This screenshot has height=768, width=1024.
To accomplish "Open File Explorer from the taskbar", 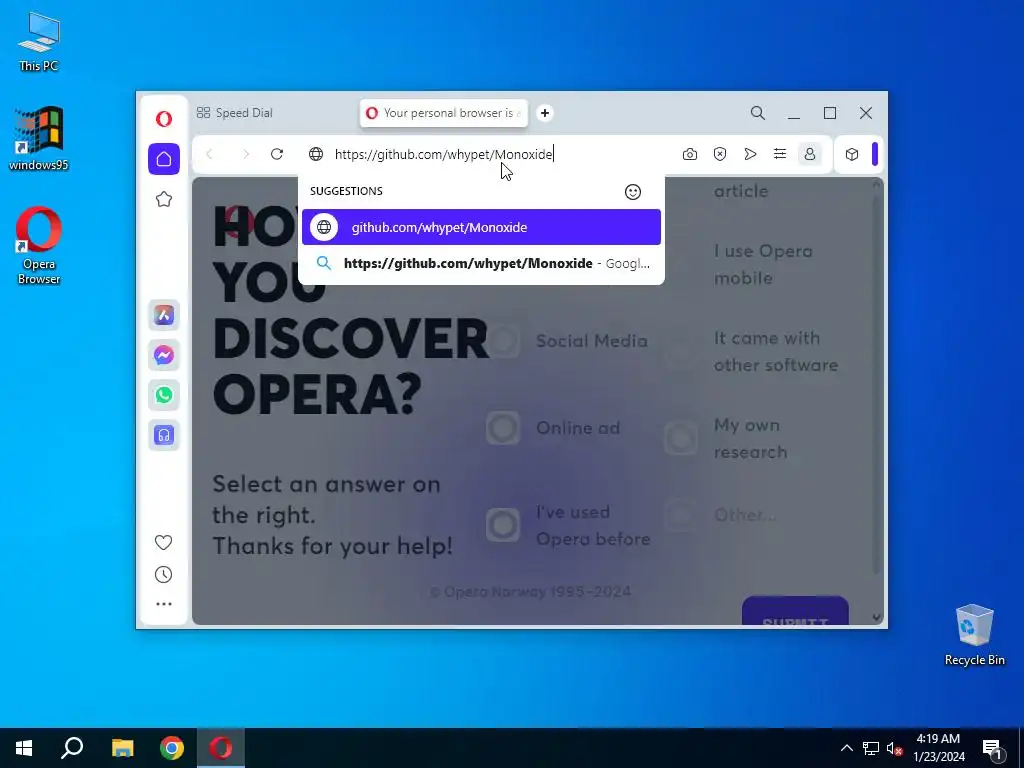I will click(x=122, y=748).
